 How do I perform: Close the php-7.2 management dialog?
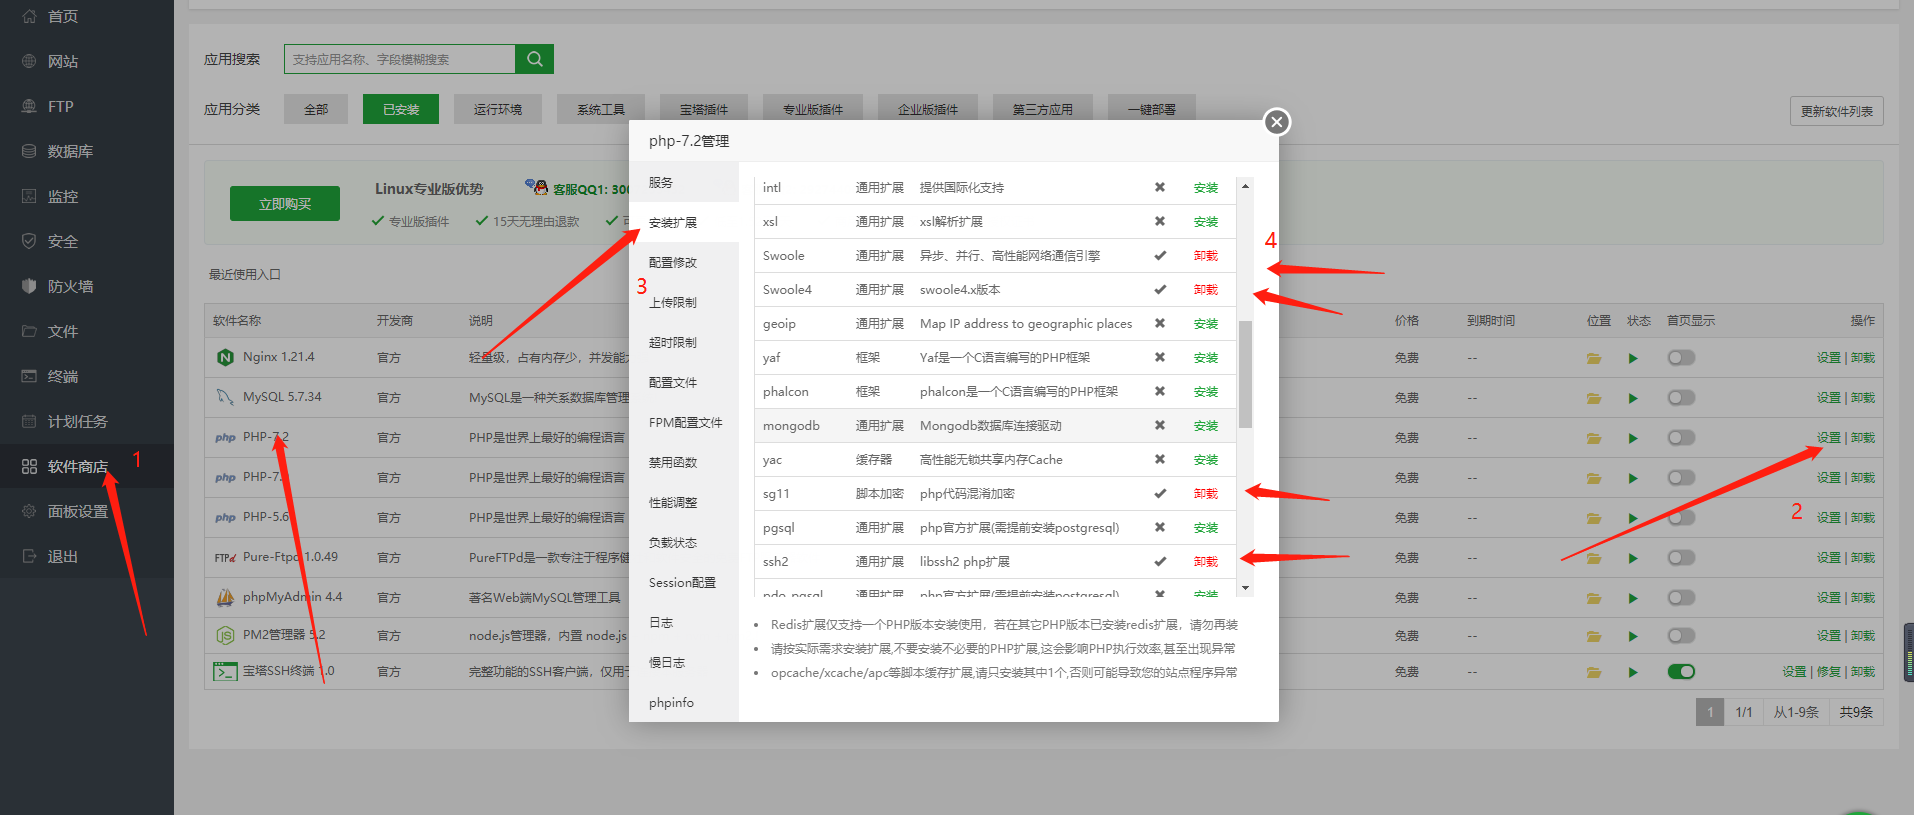(1276, 122)
